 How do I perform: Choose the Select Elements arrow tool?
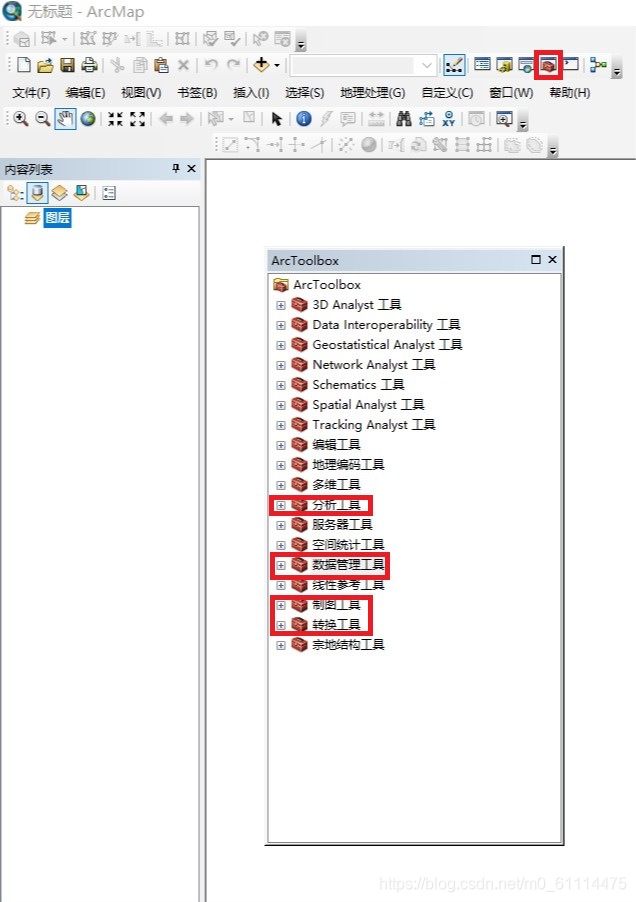(277, 119)
